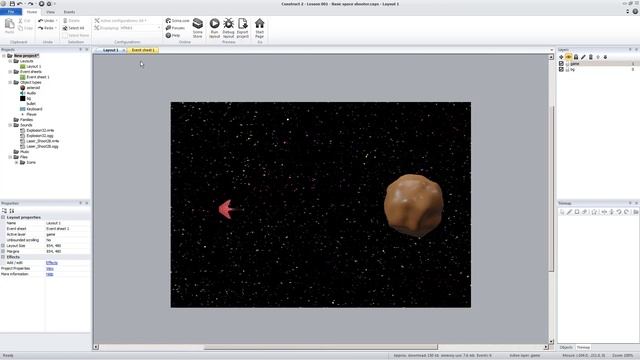
Task: Click the rectangle tool in the Tilemap toolbar
Action: click(577, 212)
